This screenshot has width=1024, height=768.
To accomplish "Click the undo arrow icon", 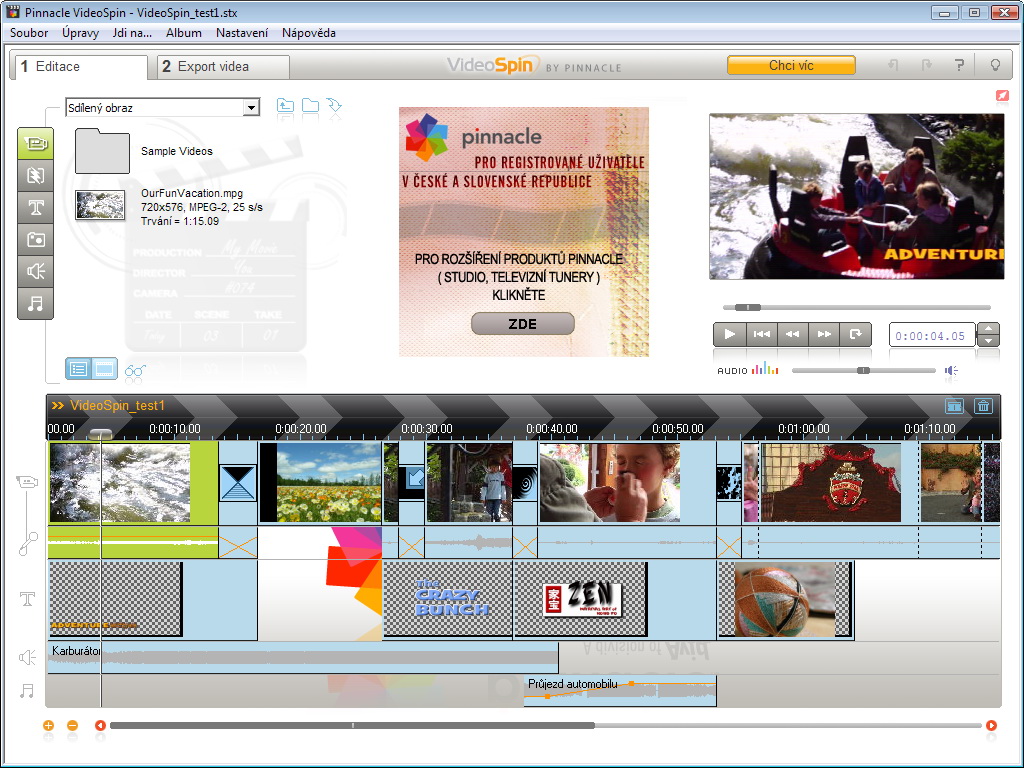I will 893,65.
